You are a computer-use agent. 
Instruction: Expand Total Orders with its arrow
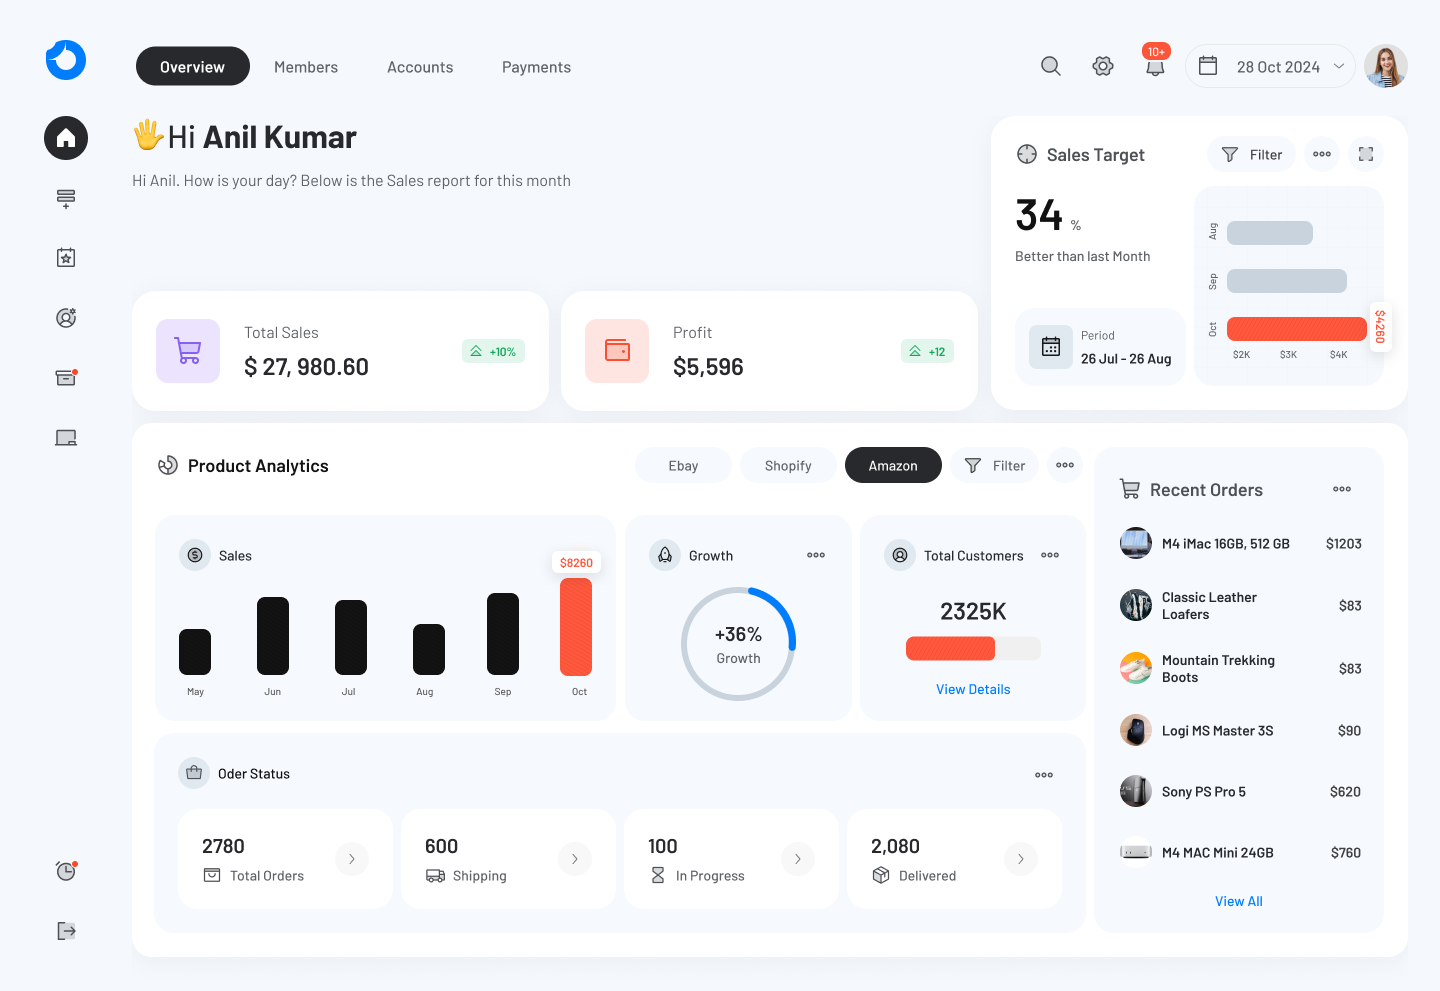click(352, 859)
